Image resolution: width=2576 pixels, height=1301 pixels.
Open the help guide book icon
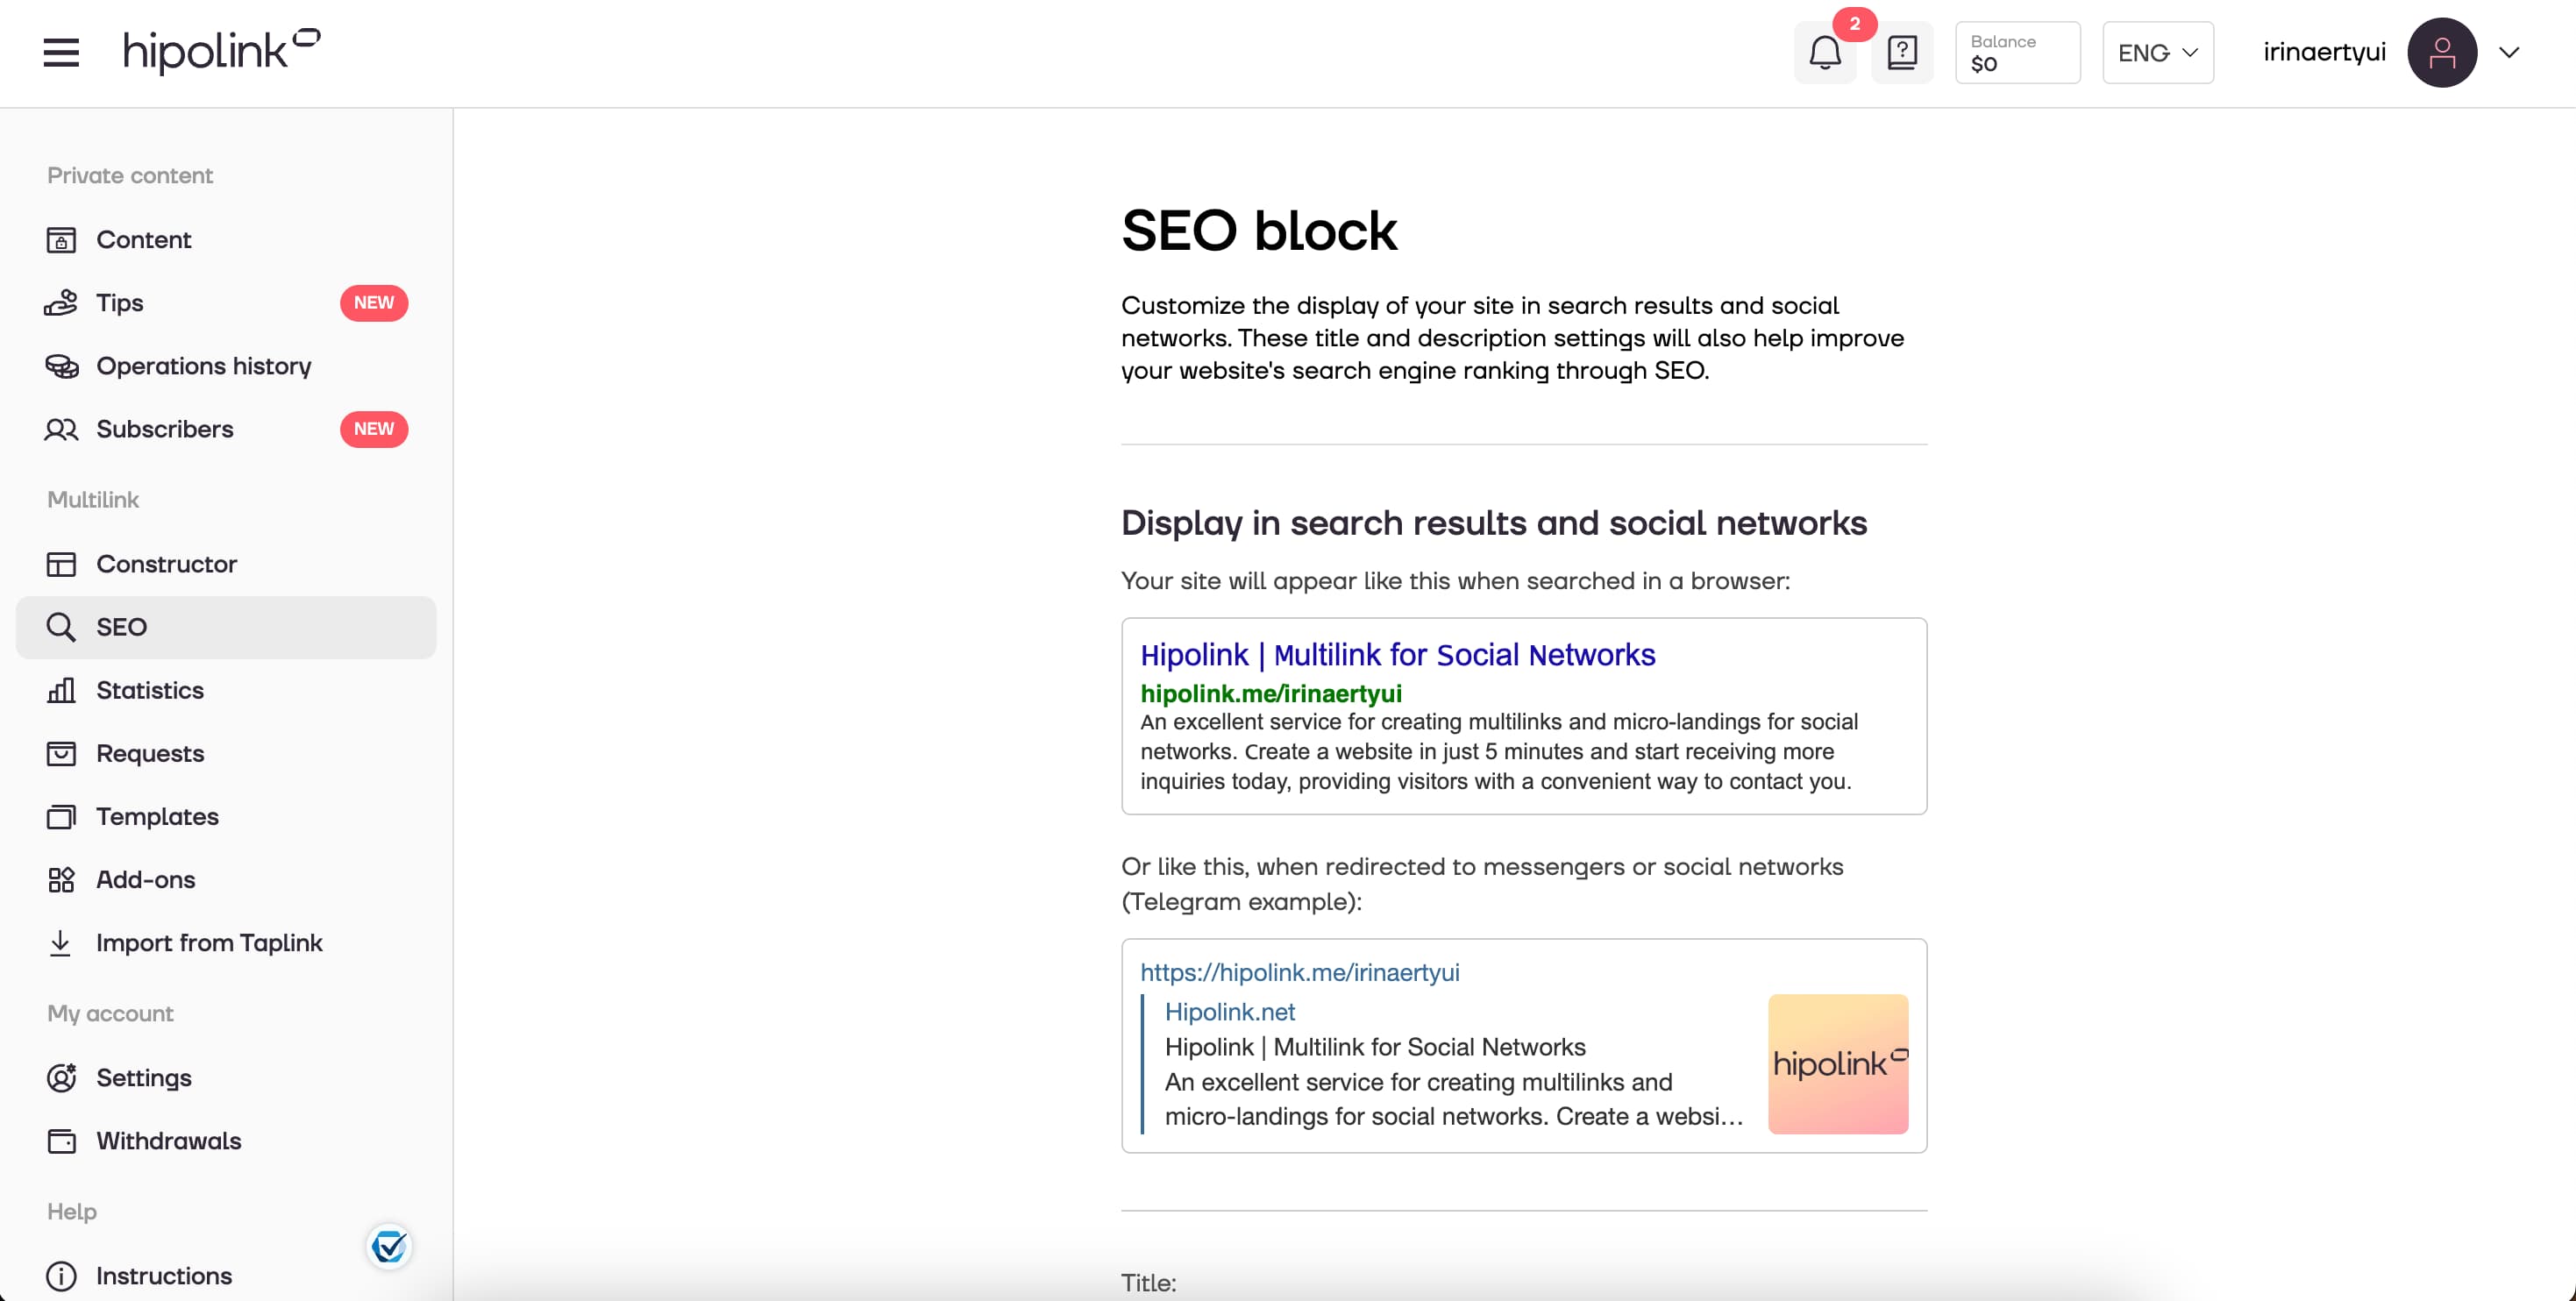point(1902,52)
